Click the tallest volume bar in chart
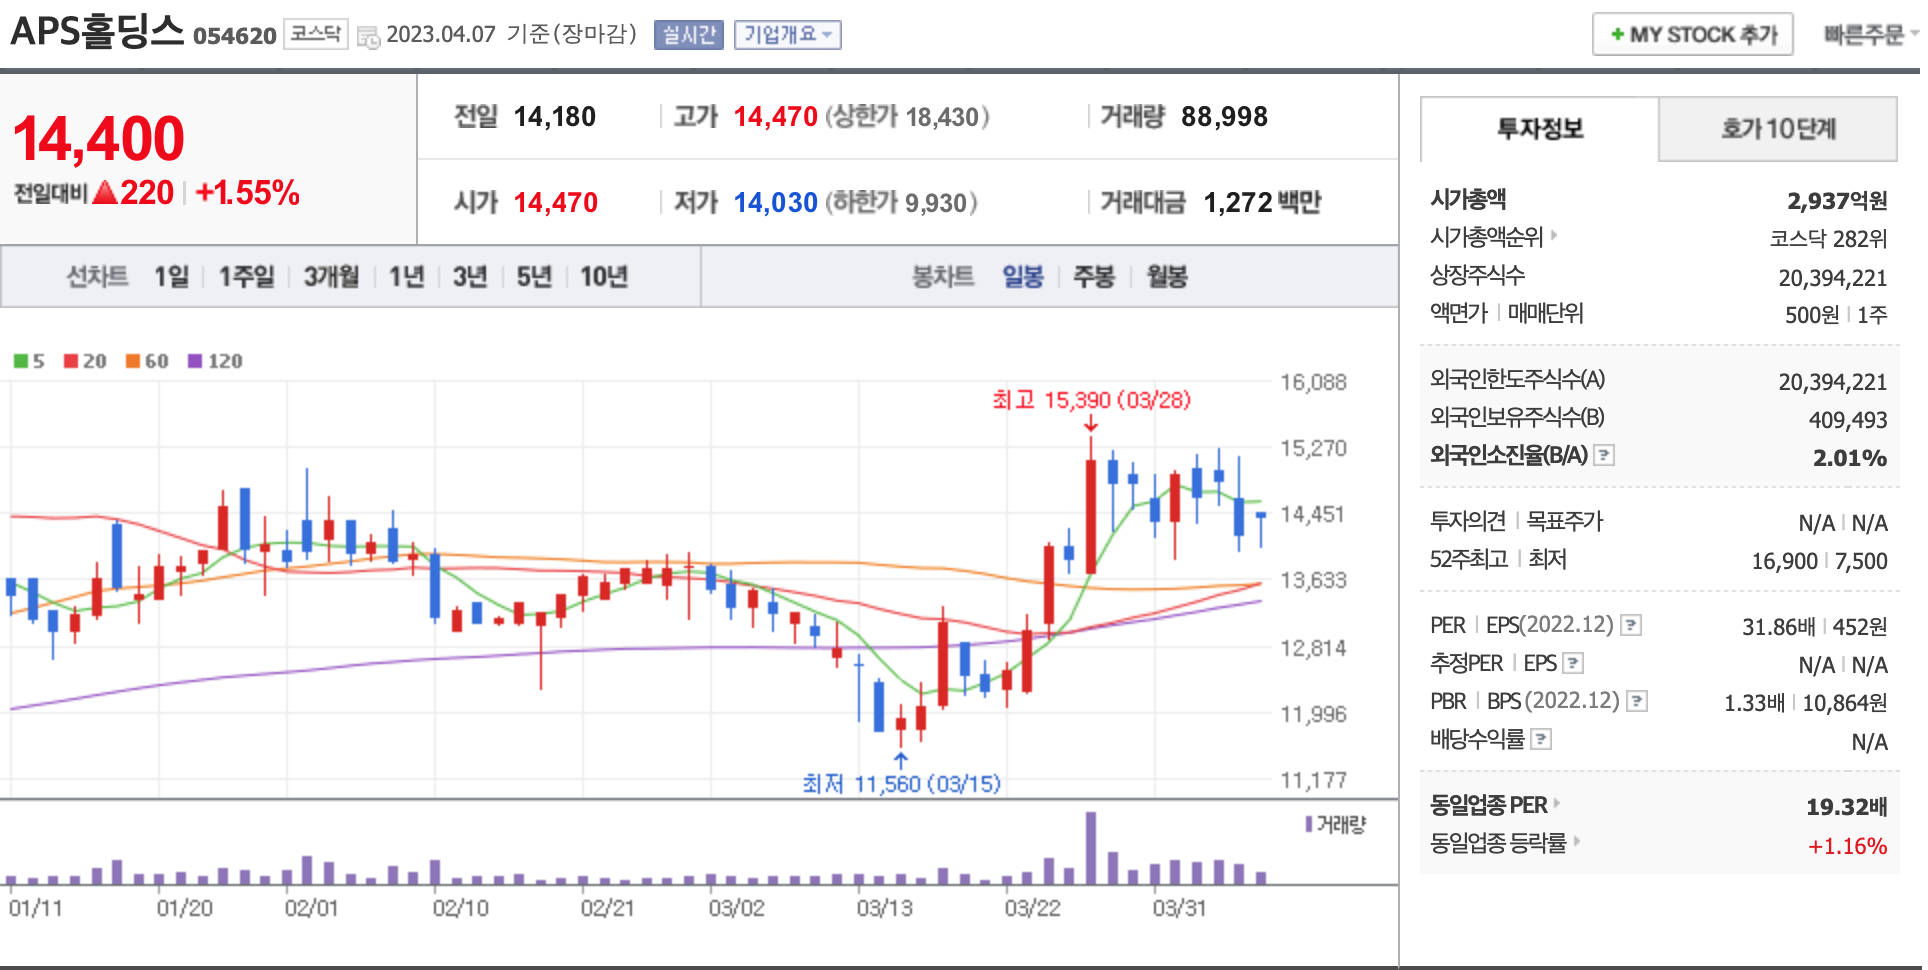Image resolution: width=1928 pixels, height=970 pixels. click(1090, 848)
